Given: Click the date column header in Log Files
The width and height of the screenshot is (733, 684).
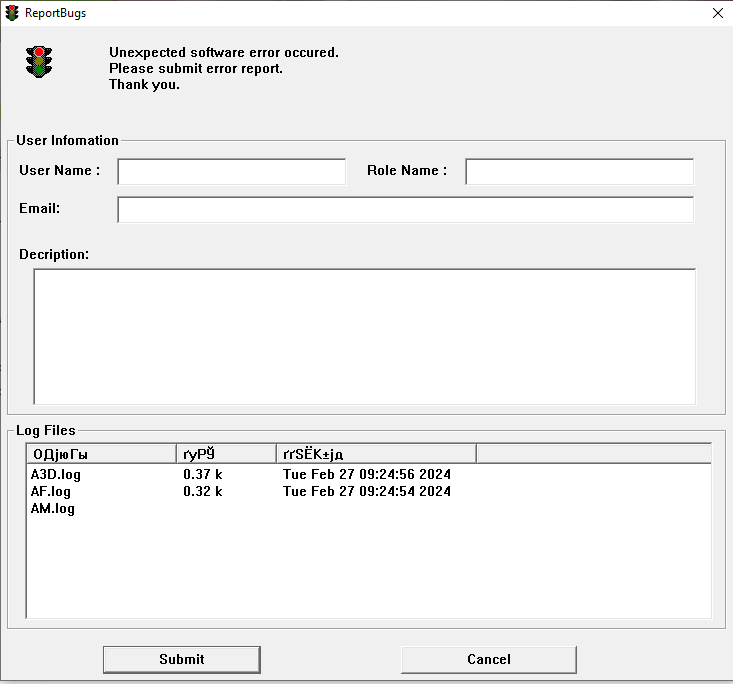Looking at the screenshot, I should [375, 454].
